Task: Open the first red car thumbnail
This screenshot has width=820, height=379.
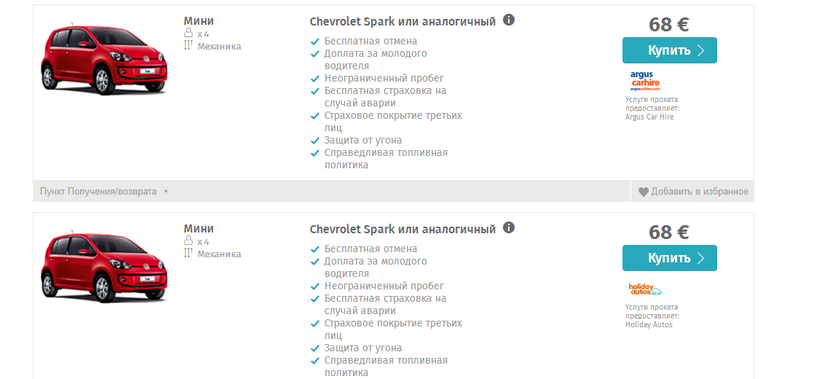Action: tap(104, 59)
